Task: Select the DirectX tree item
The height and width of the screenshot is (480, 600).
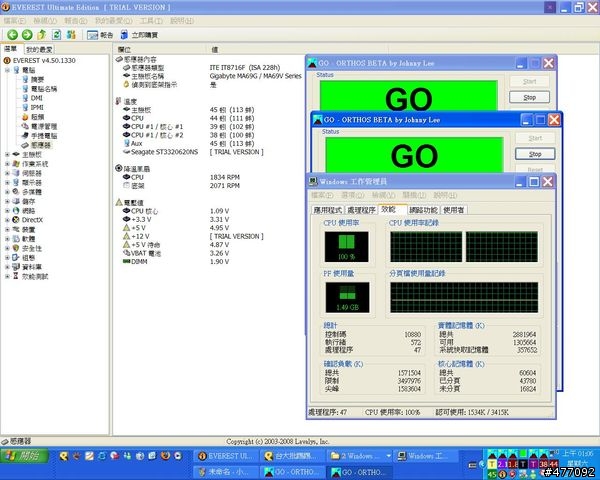Action: coord(32,220)
